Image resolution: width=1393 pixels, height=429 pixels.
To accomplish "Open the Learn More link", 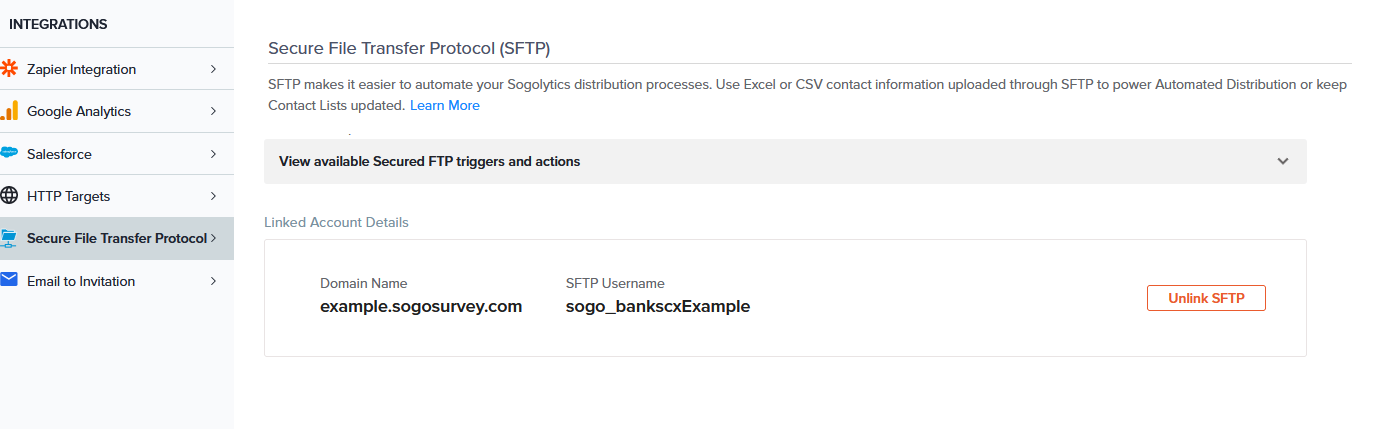I will 444,105.
